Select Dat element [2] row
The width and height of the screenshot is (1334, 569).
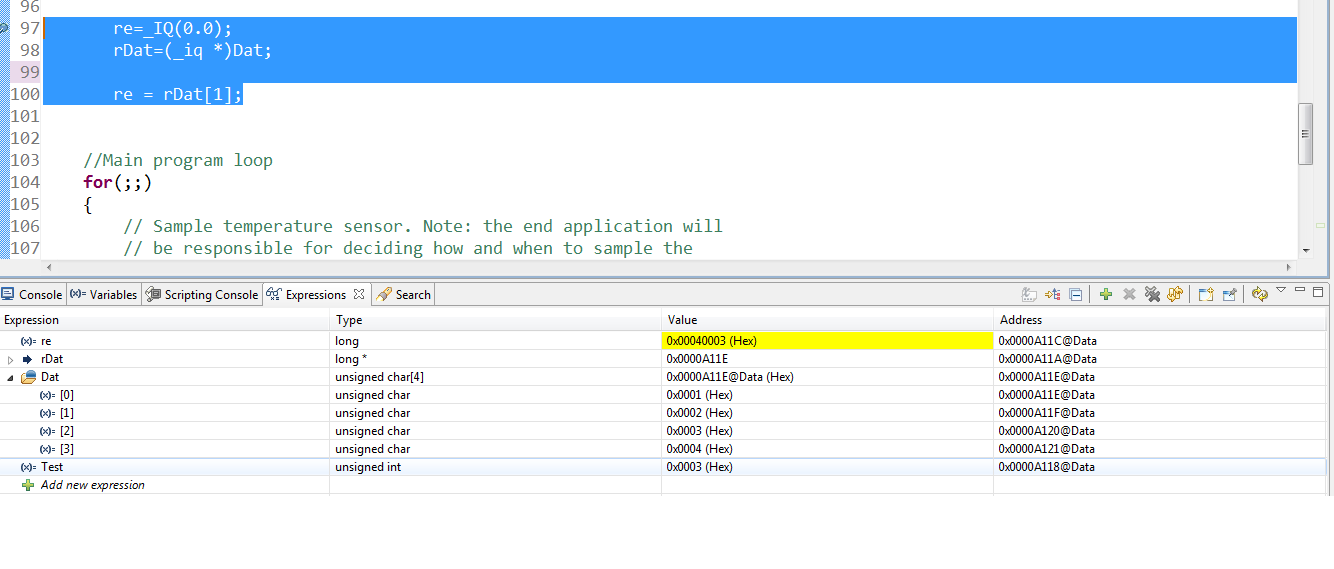click(x=664, y=431)
